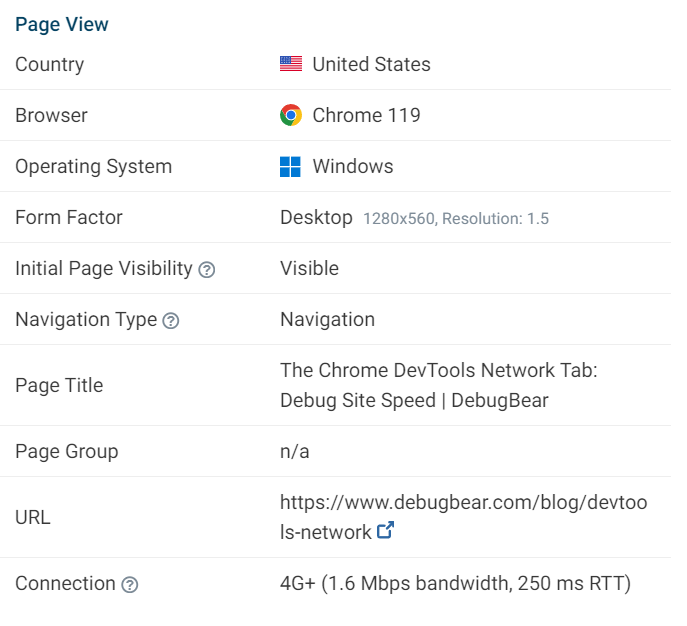This screenshot has height=626, width=687.
Task: Select the Visible visibility value
Action: 309,268
